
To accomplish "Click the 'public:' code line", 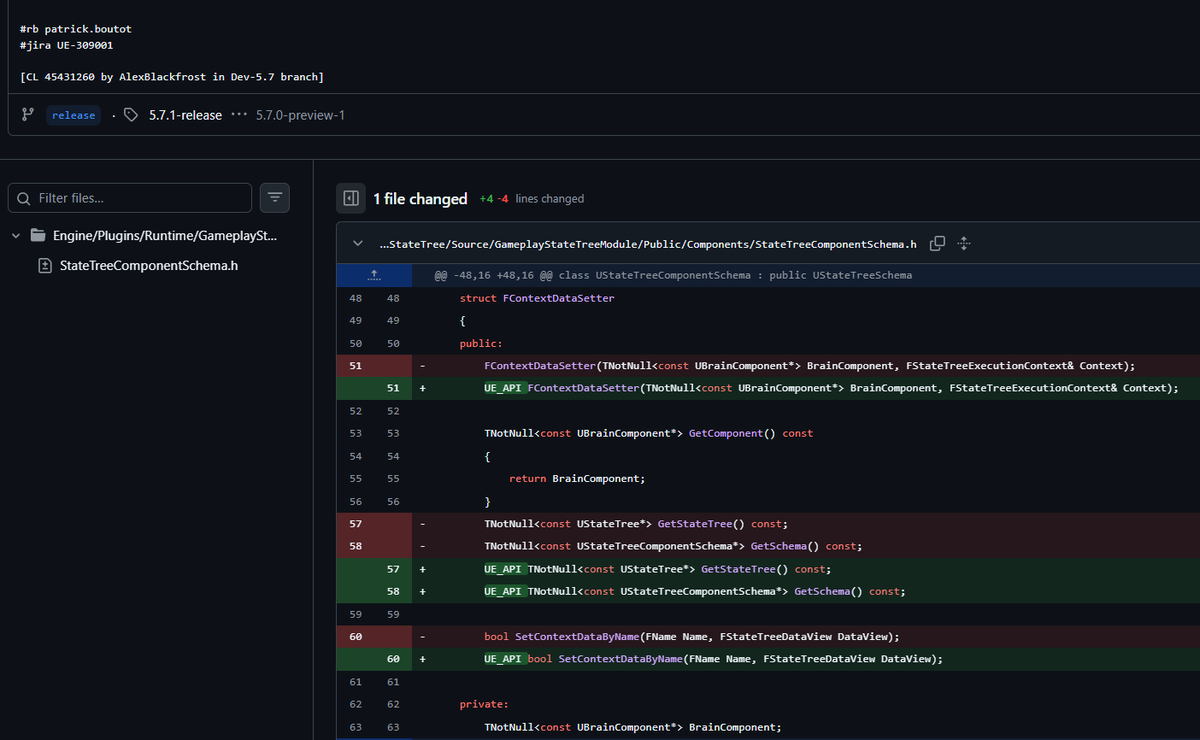I will click(x=481, y=343).
